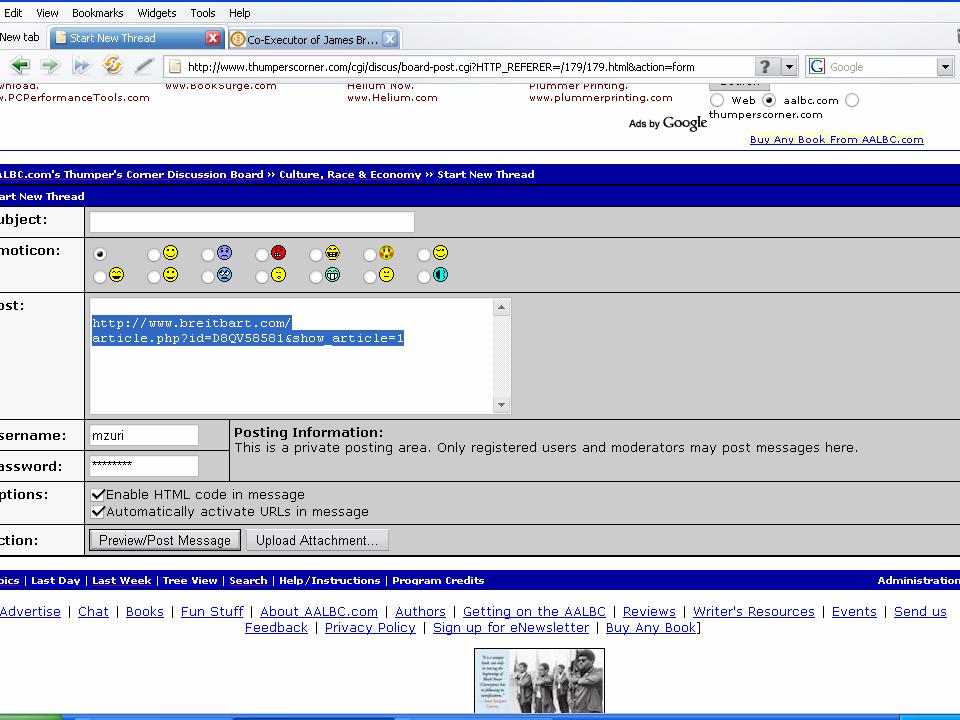Image resolution: width=960 pixels, height=720 pixels.
Task: Open the Administration link
Action: coord(918,580)
